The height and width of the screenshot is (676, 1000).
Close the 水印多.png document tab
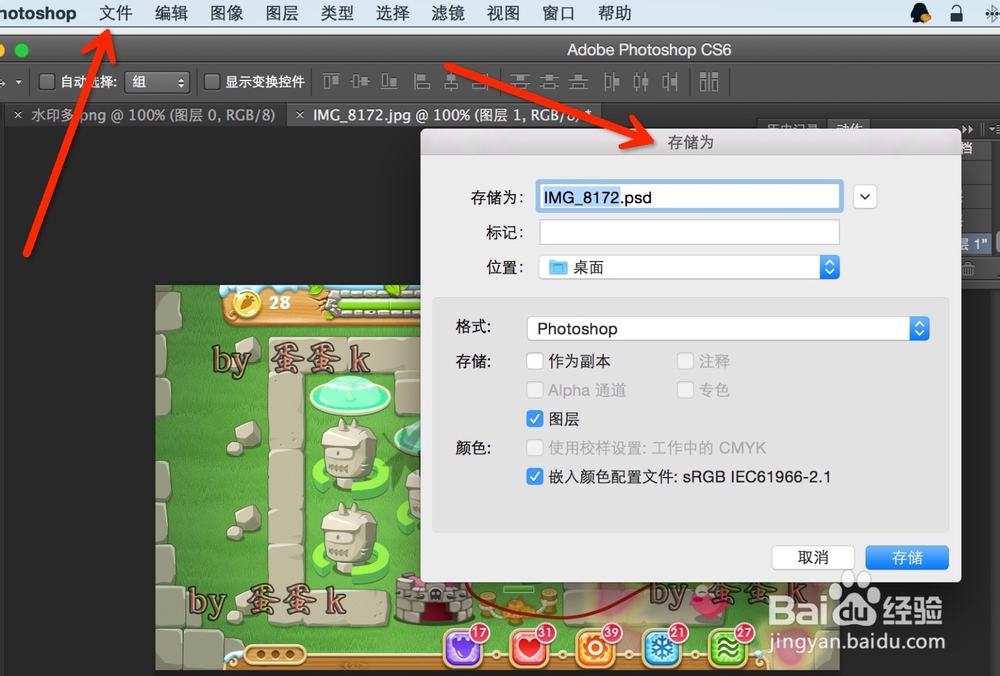coord(18,115)
